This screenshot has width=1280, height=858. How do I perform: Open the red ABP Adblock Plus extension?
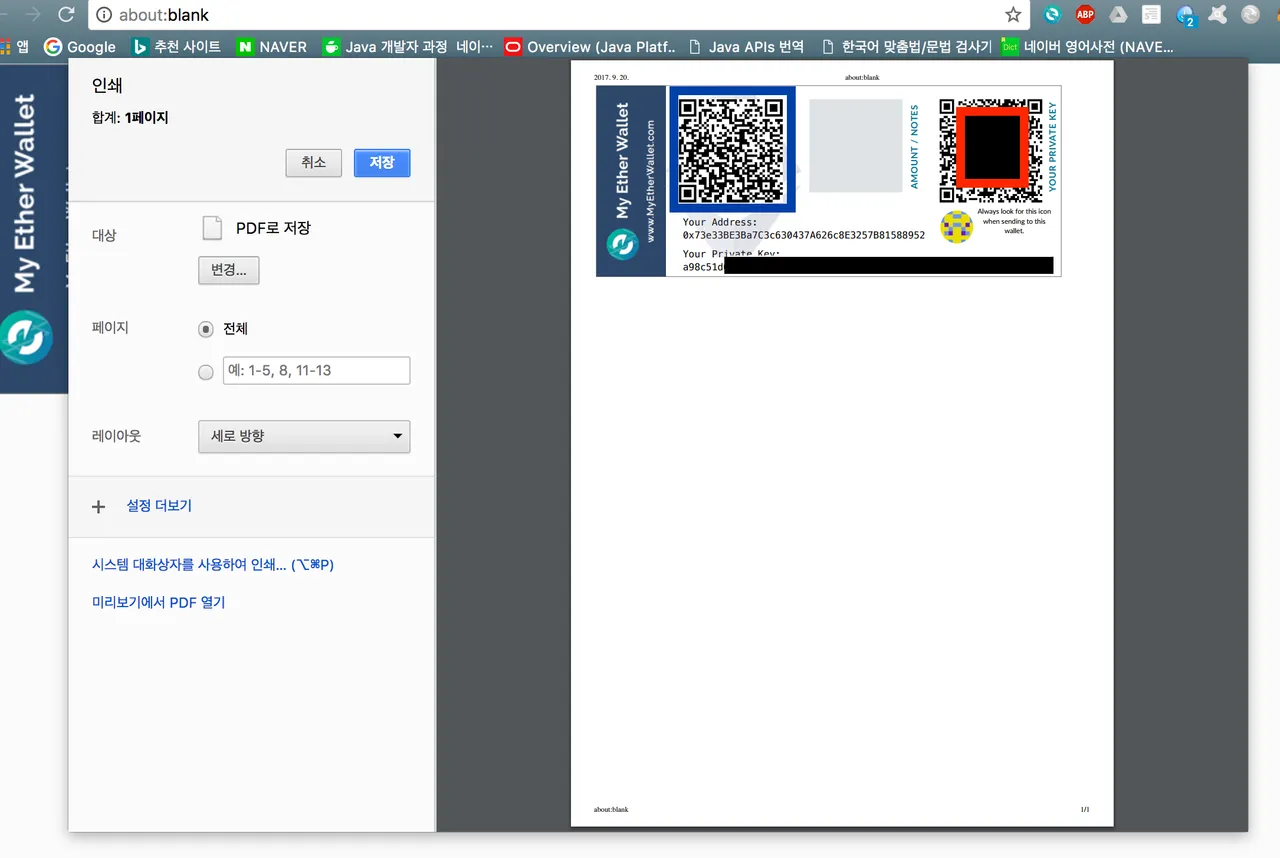tap(1085, 15)
